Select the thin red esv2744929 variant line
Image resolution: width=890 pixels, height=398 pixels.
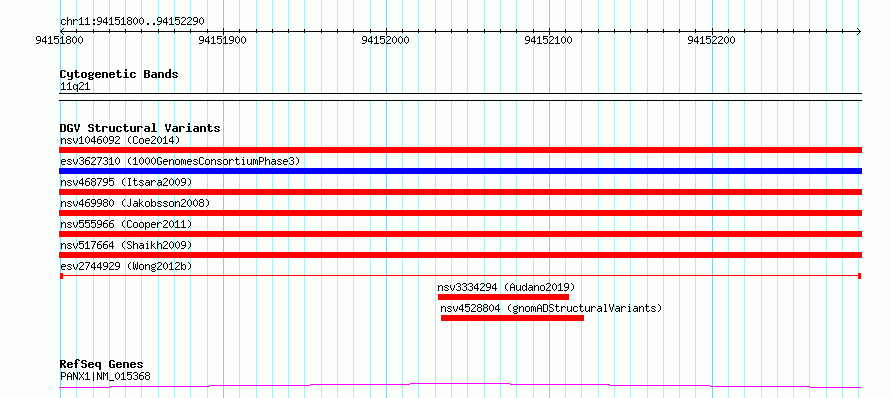coord(460,275)
